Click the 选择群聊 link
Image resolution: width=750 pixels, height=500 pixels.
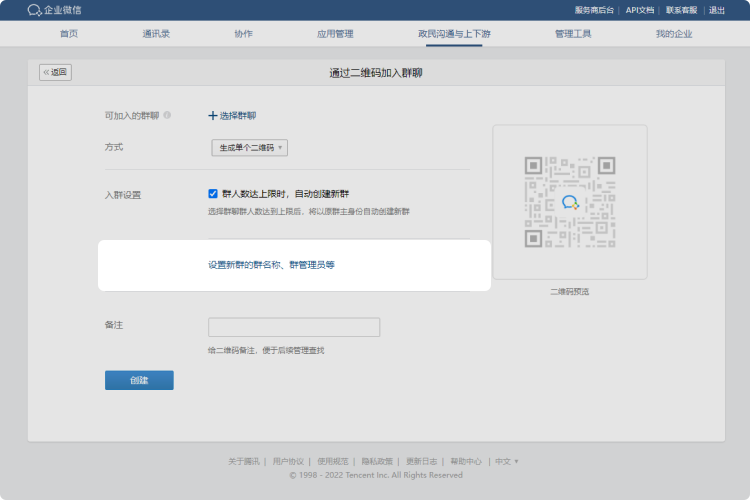[238, 115]
